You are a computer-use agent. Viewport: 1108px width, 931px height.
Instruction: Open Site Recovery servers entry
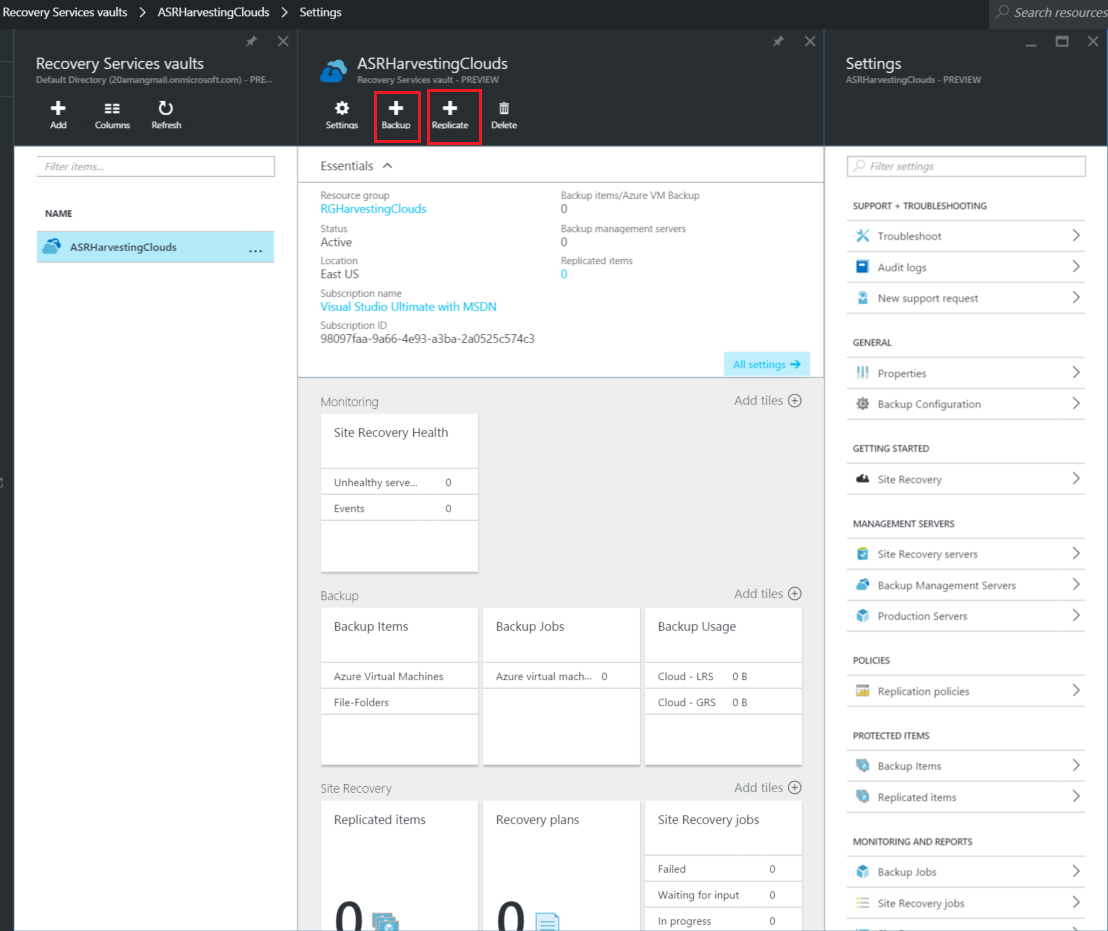pyautogui.click(x=965, y=554)
